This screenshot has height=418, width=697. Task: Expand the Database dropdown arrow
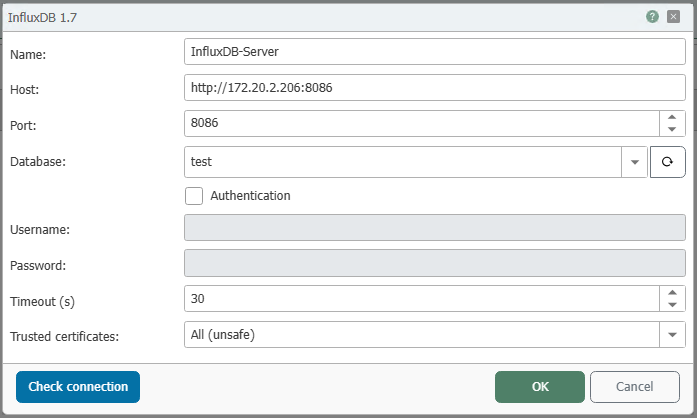pyautogui.click(x=635, y=162)
